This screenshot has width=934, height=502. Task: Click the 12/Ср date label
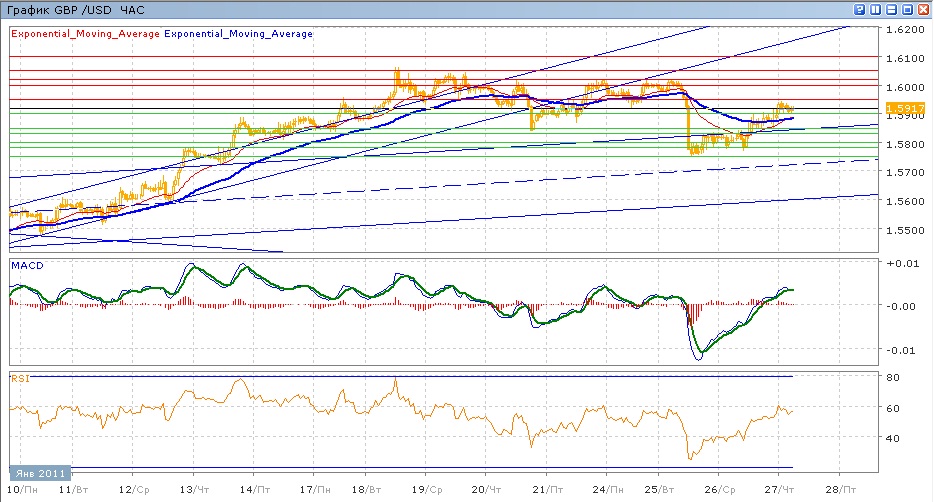tap(134, 489)
